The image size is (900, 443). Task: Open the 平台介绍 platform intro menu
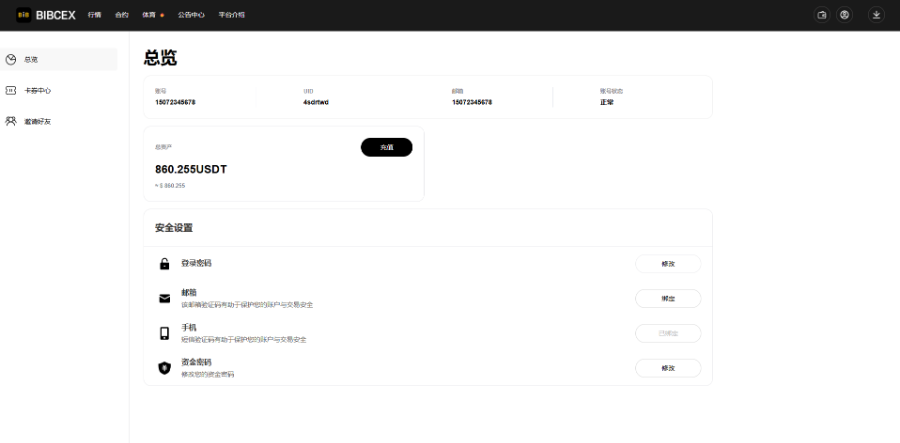tap(232, 15)
